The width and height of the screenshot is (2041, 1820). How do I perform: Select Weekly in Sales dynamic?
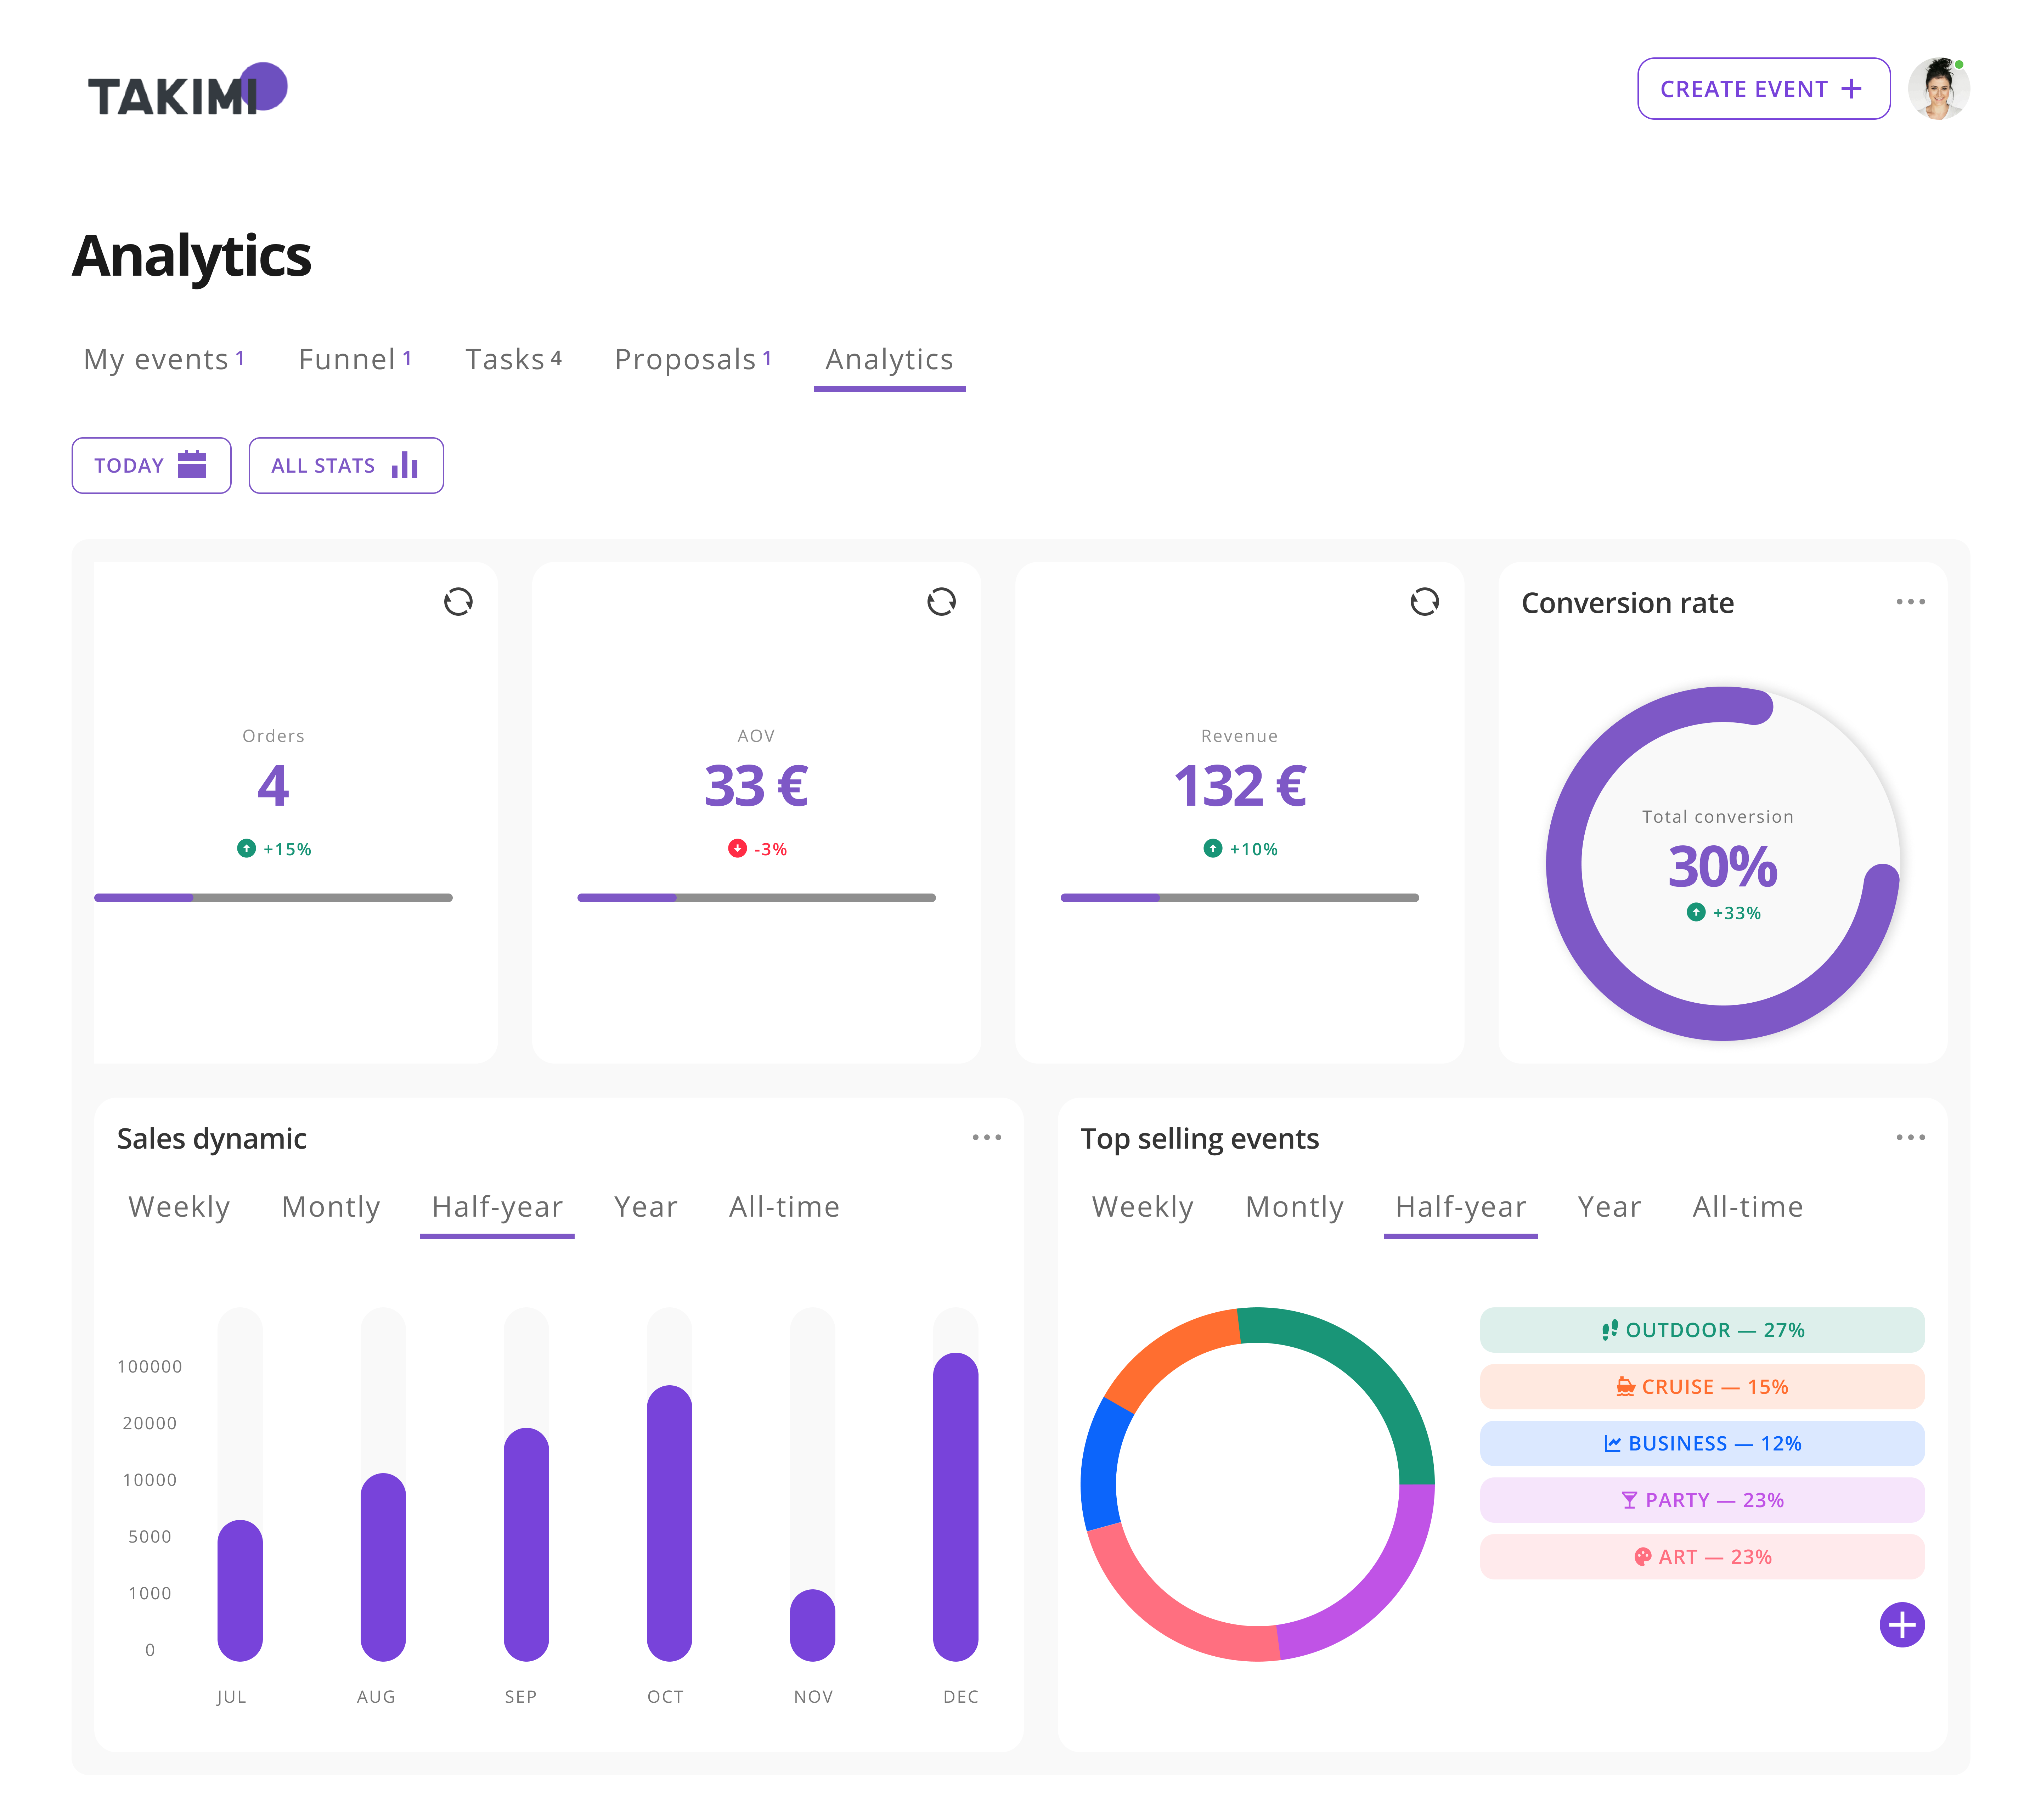pos(179,1207)
